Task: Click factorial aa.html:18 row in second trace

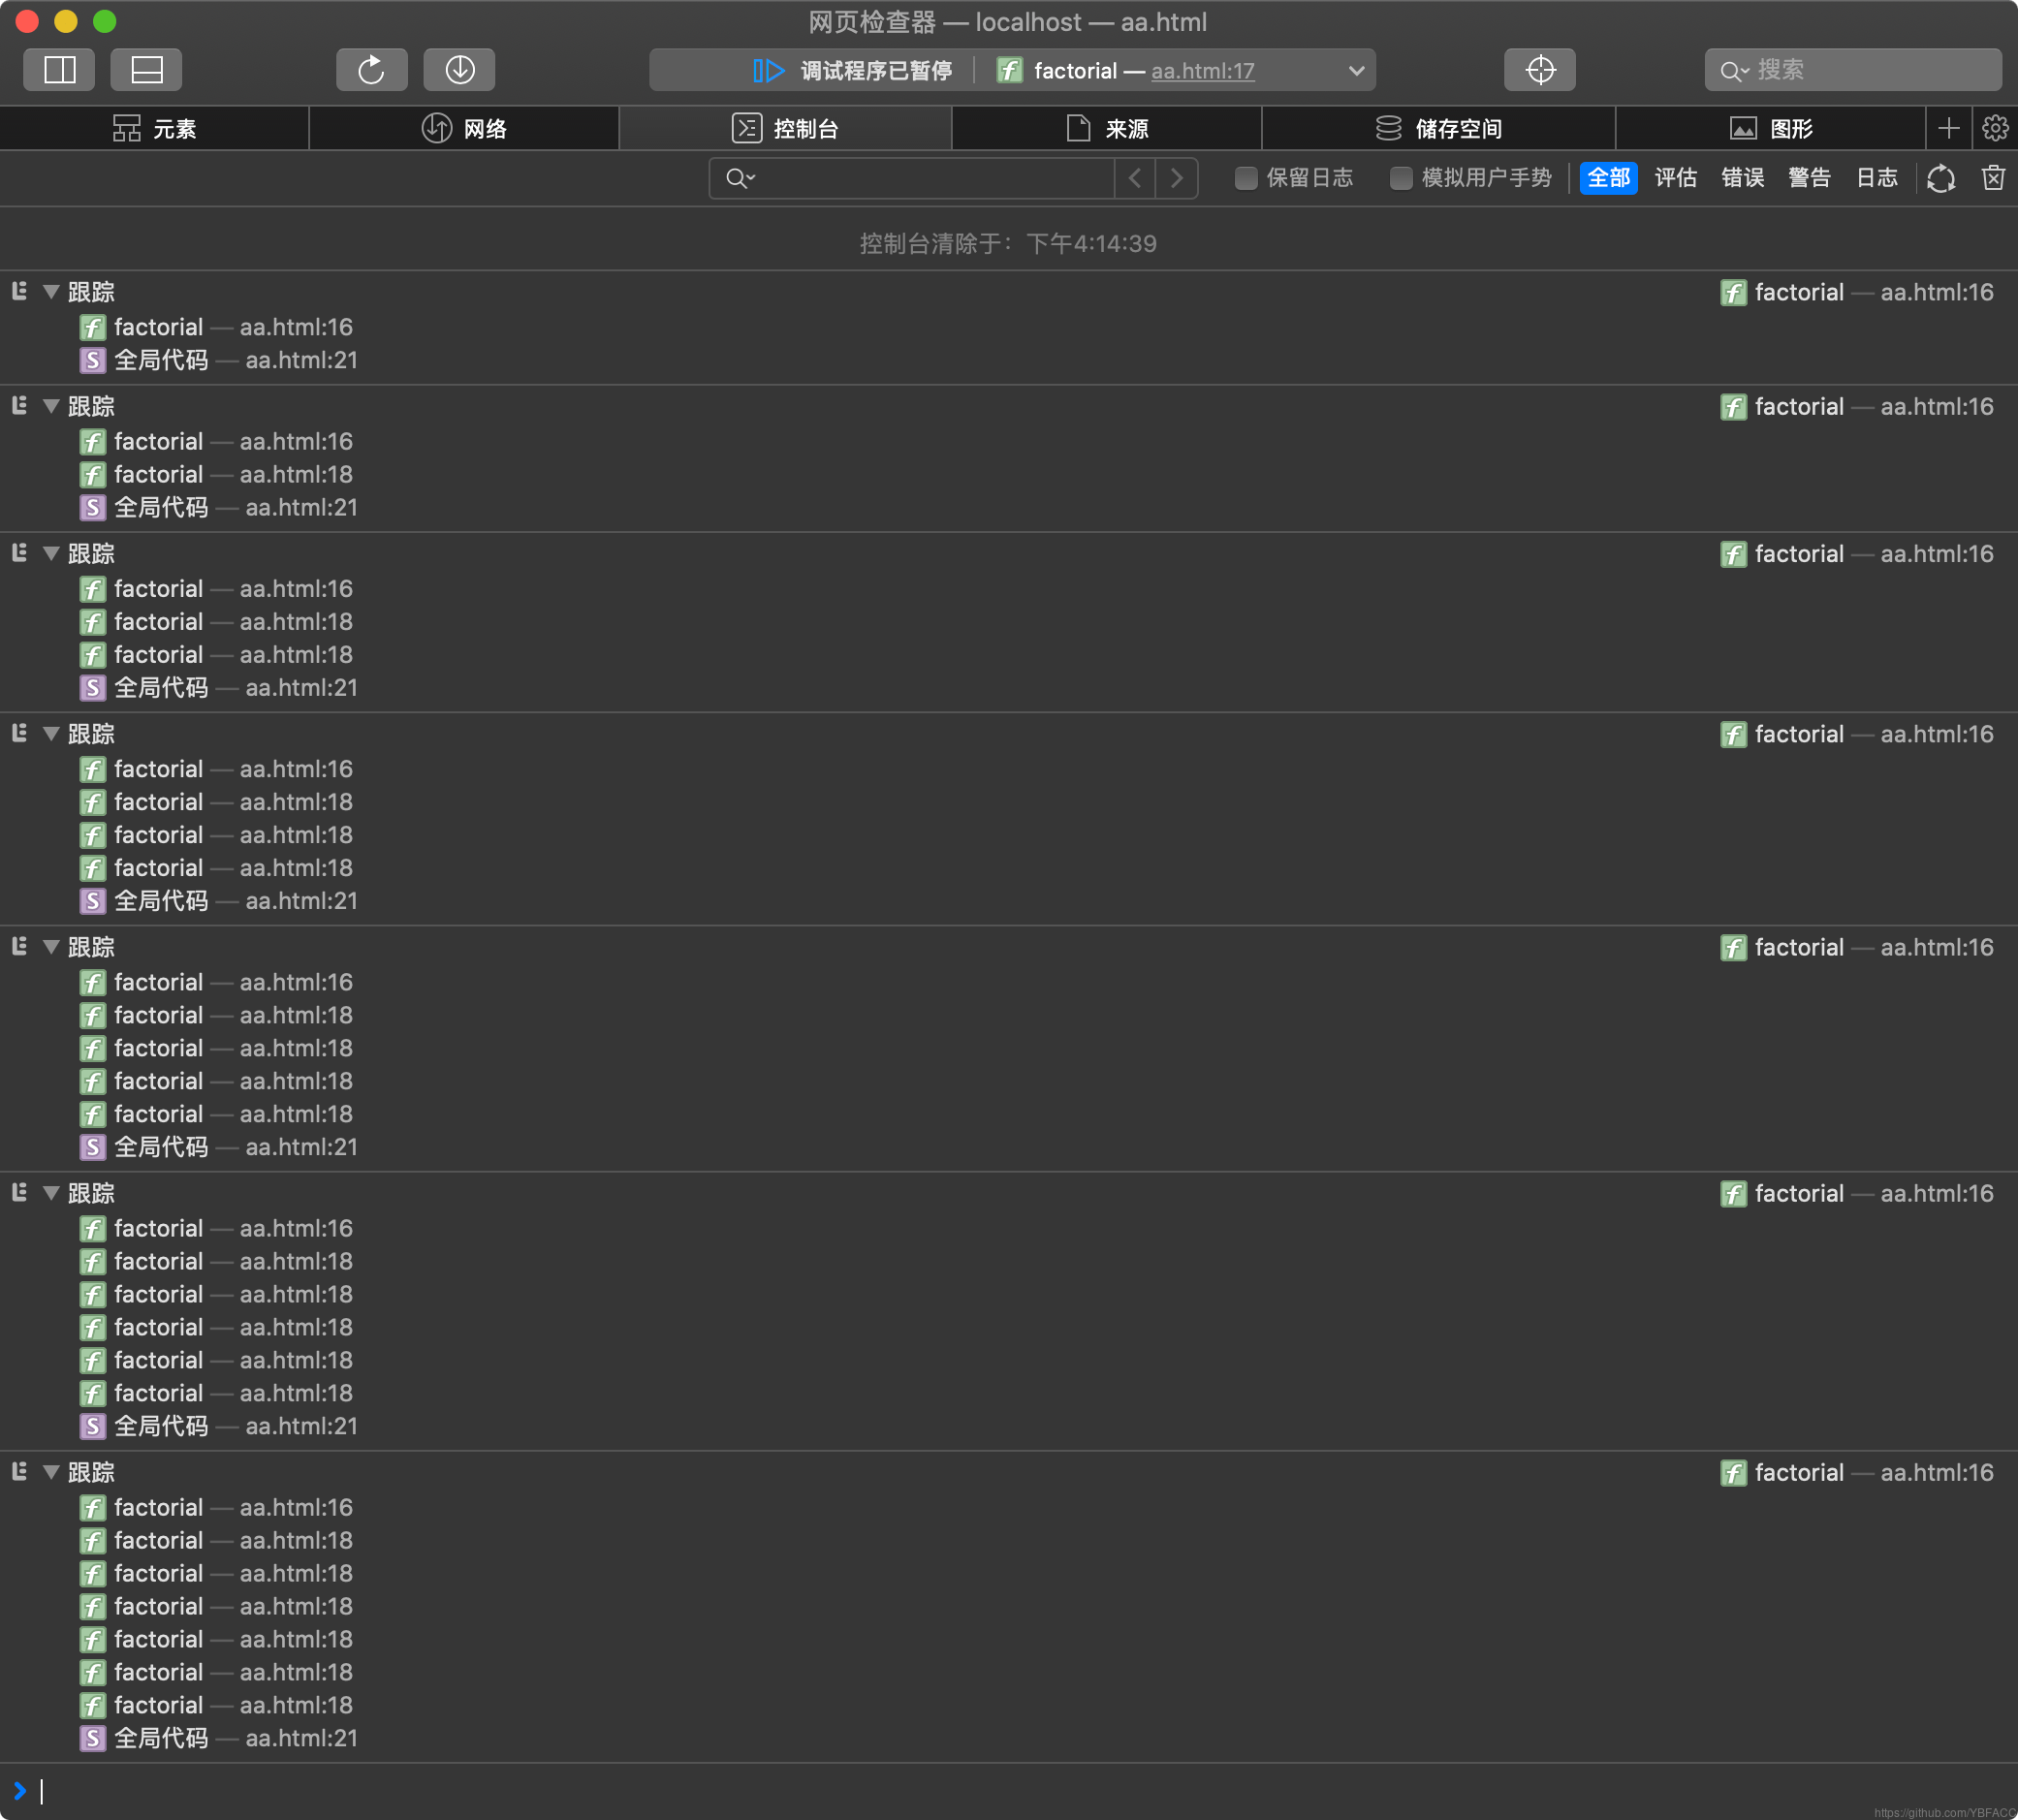Action: click(217, 474)
